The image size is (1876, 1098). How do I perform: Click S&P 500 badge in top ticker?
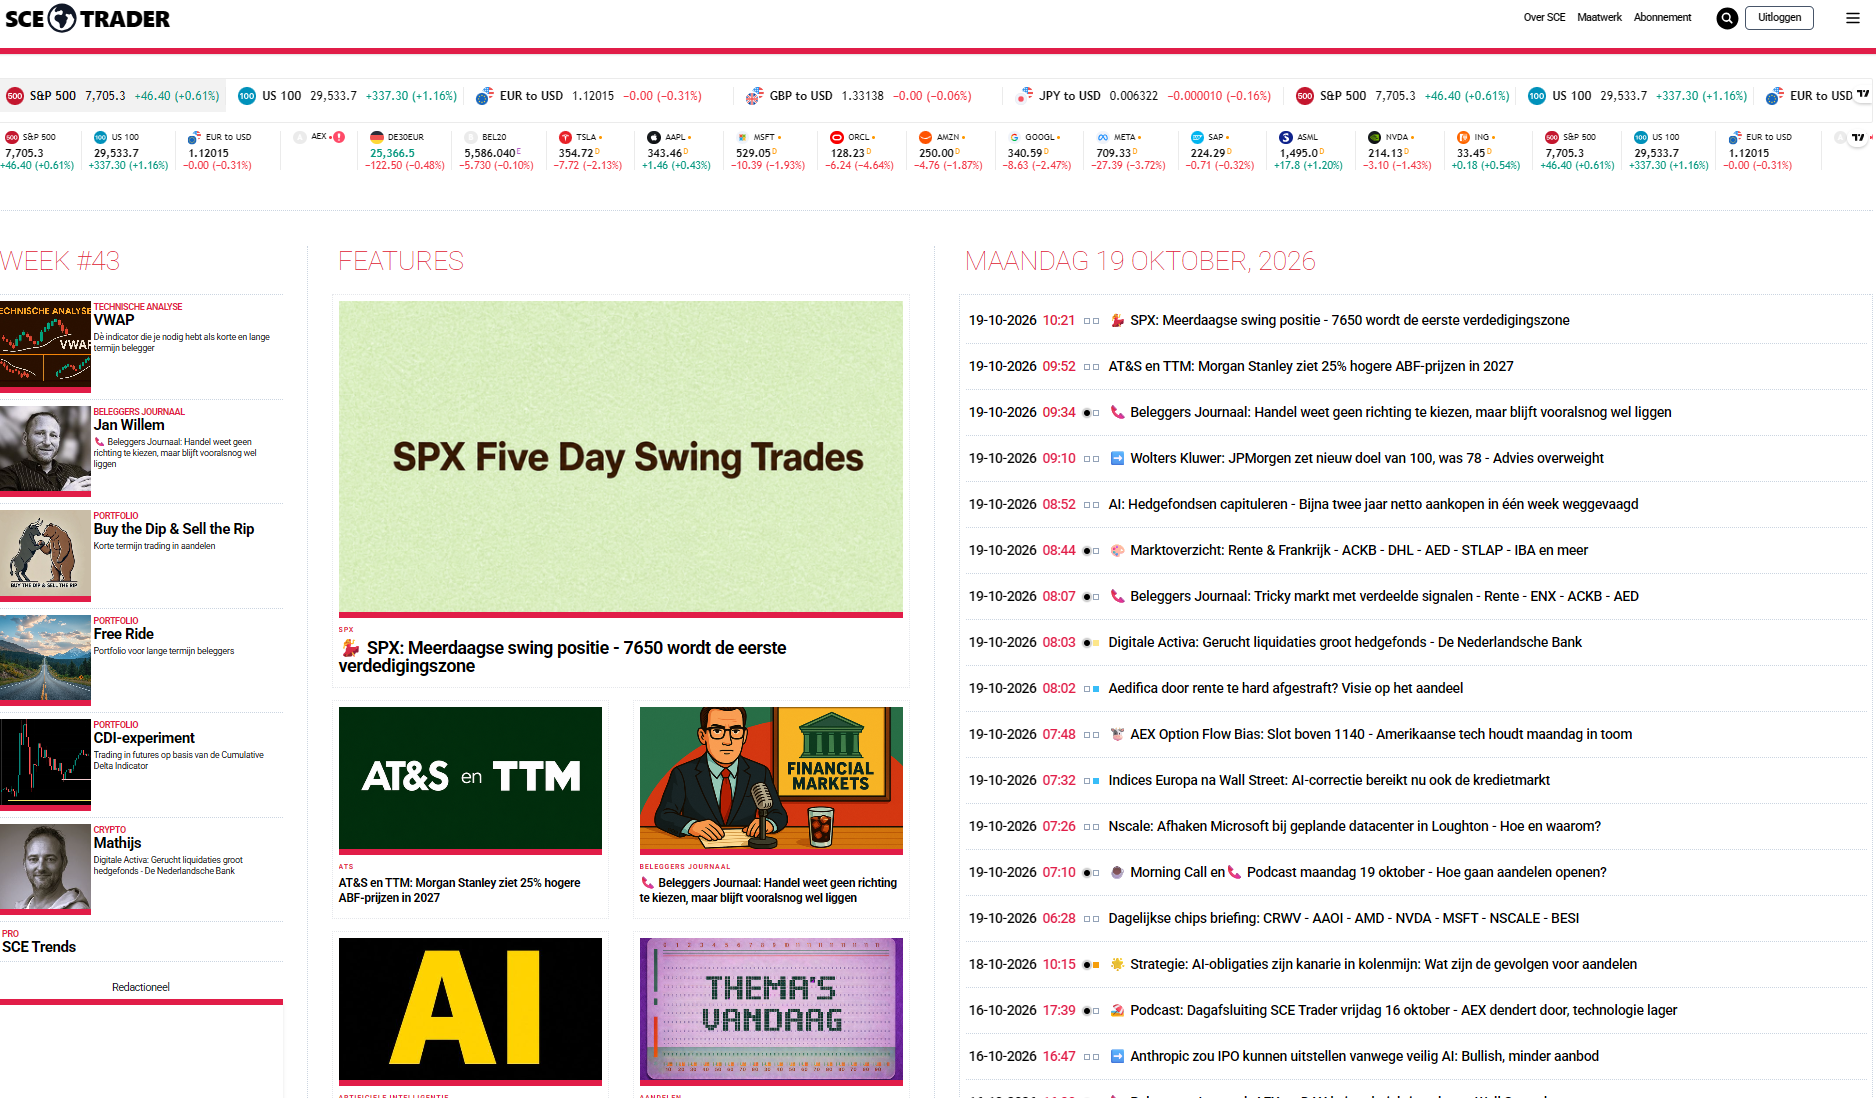(15, 96)
